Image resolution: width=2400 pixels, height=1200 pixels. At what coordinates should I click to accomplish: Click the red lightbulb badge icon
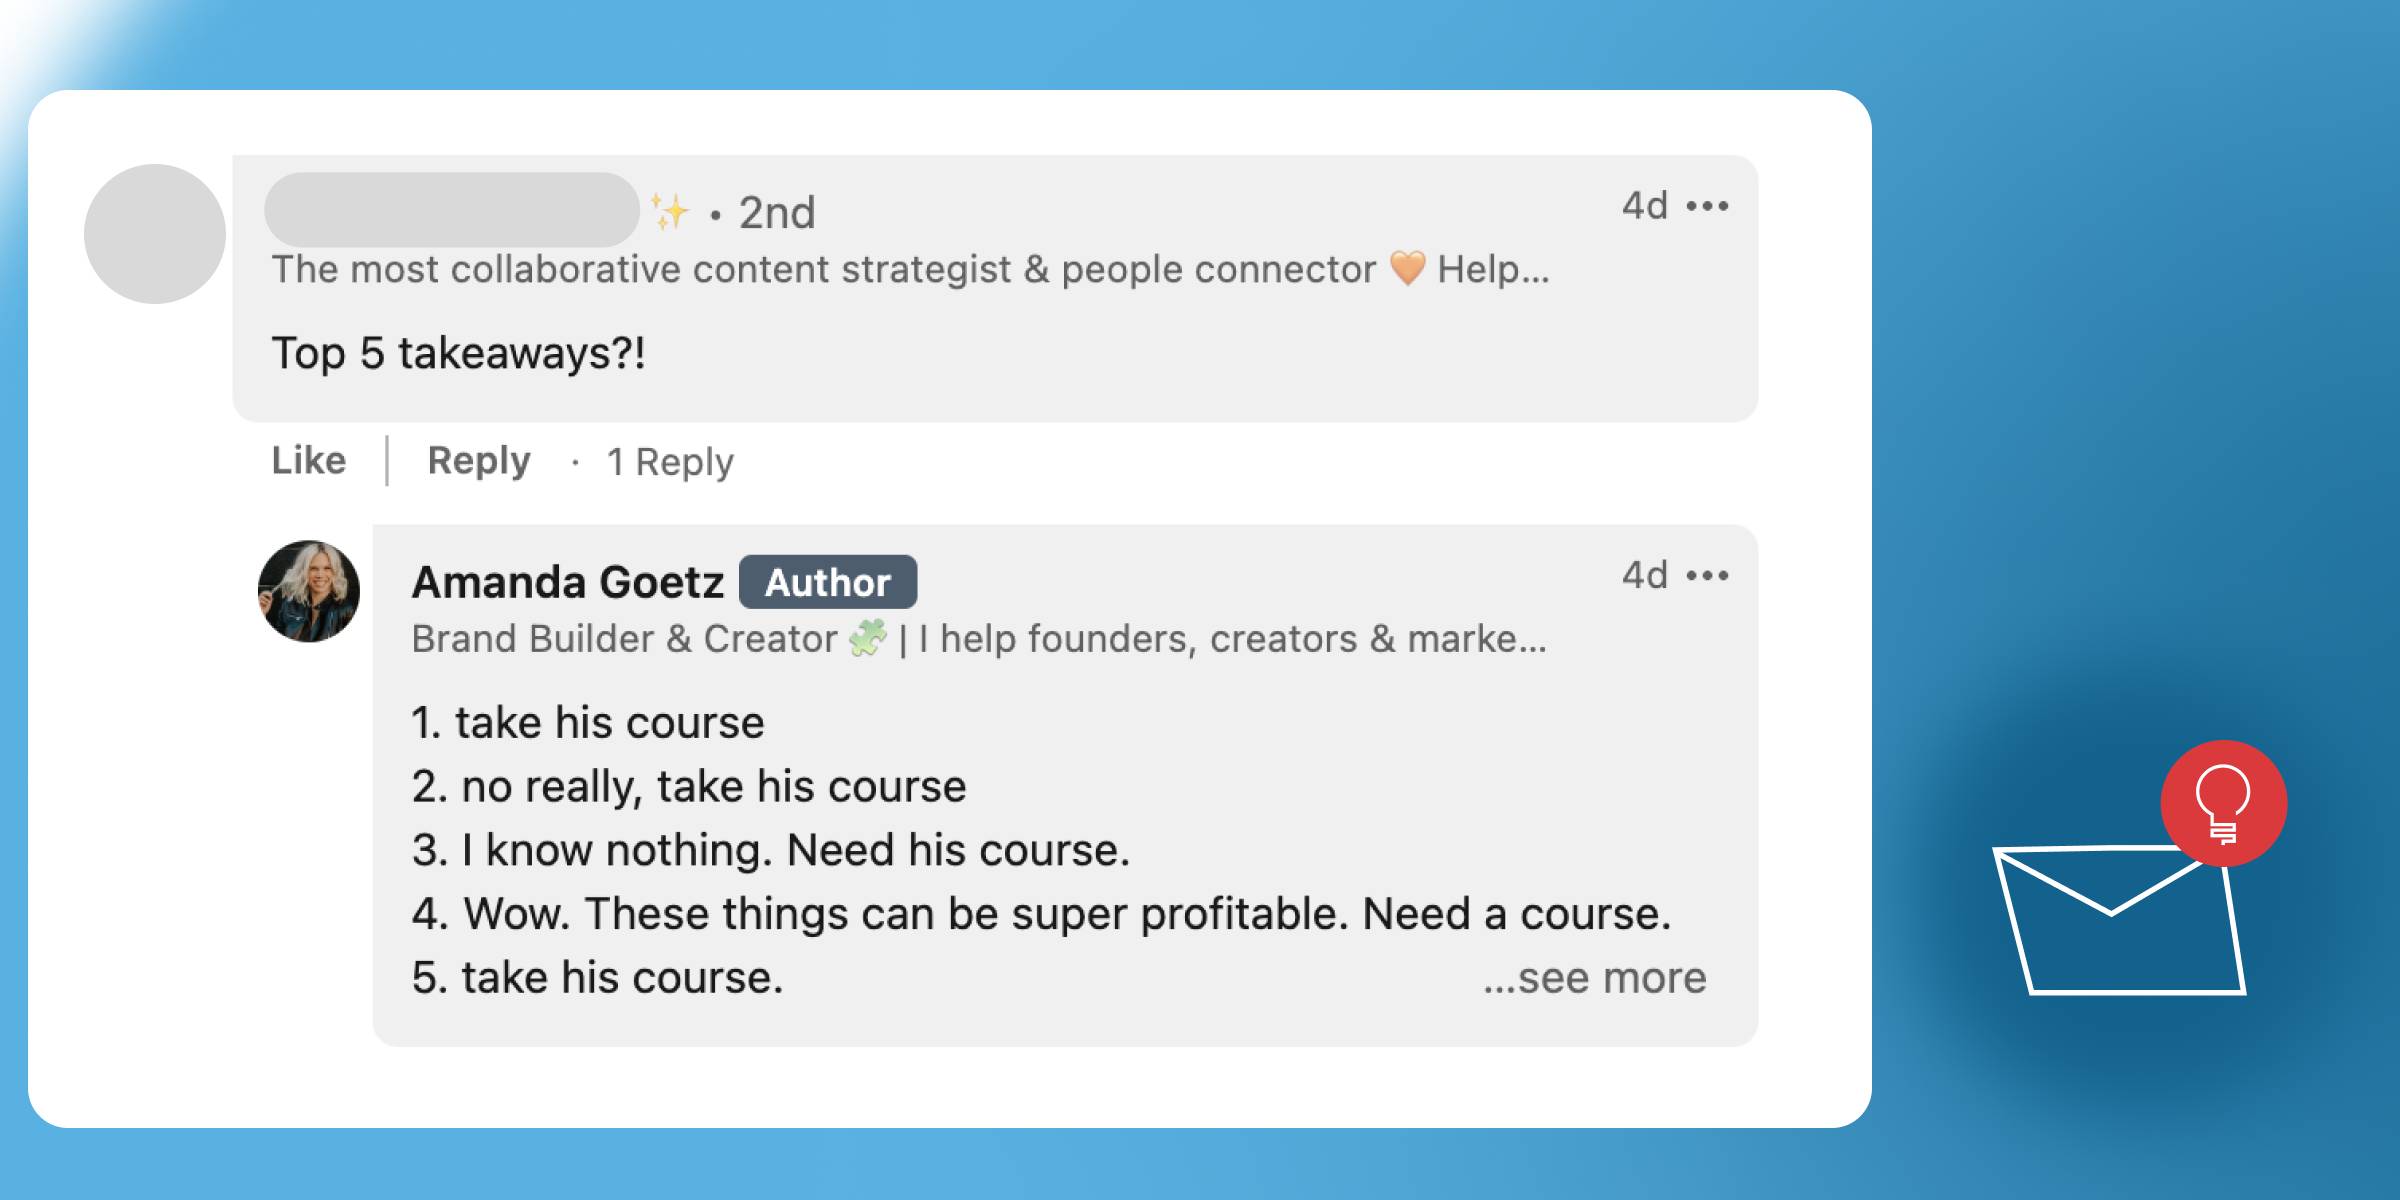2223,803
